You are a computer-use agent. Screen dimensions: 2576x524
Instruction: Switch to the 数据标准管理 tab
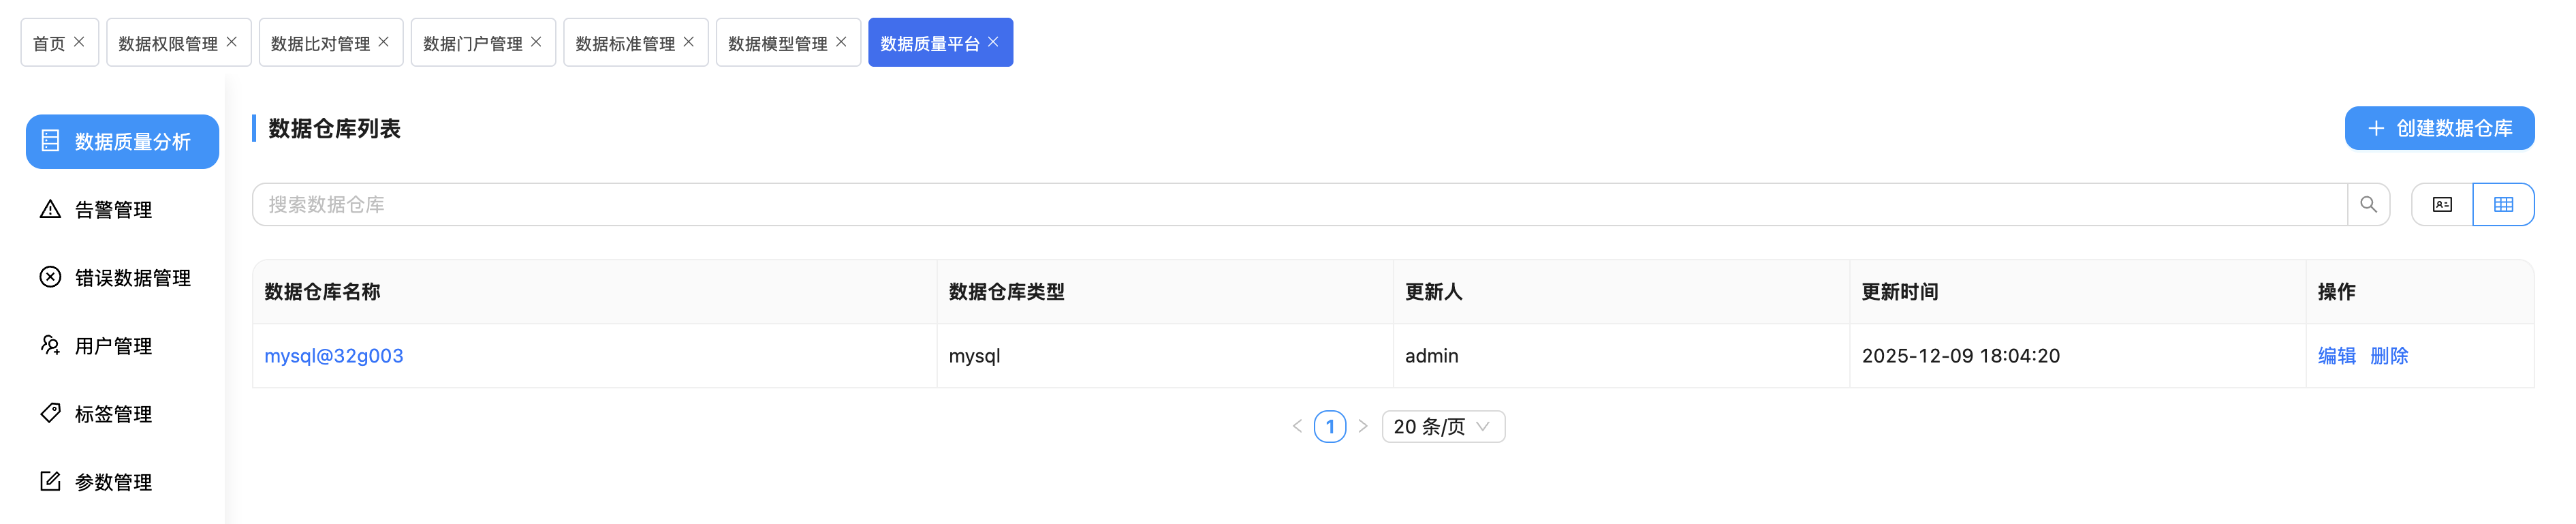pos(625,43)
